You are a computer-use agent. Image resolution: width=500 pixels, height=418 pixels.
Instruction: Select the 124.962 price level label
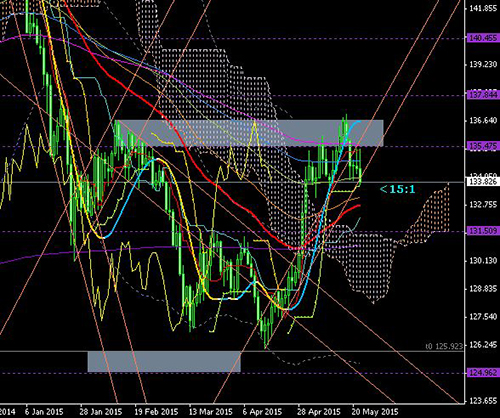483,373
